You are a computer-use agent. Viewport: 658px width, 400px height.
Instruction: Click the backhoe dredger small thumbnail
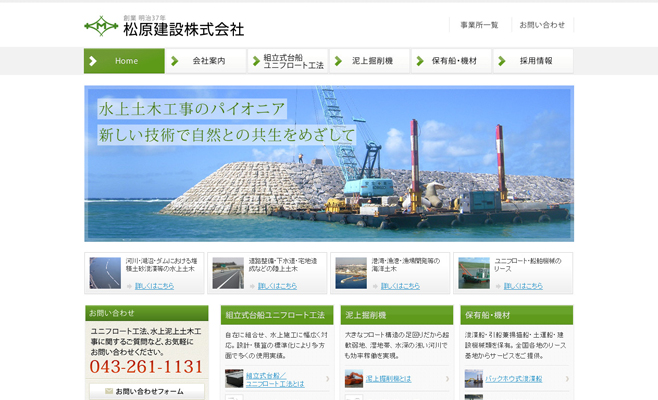(x=474, y=379)
